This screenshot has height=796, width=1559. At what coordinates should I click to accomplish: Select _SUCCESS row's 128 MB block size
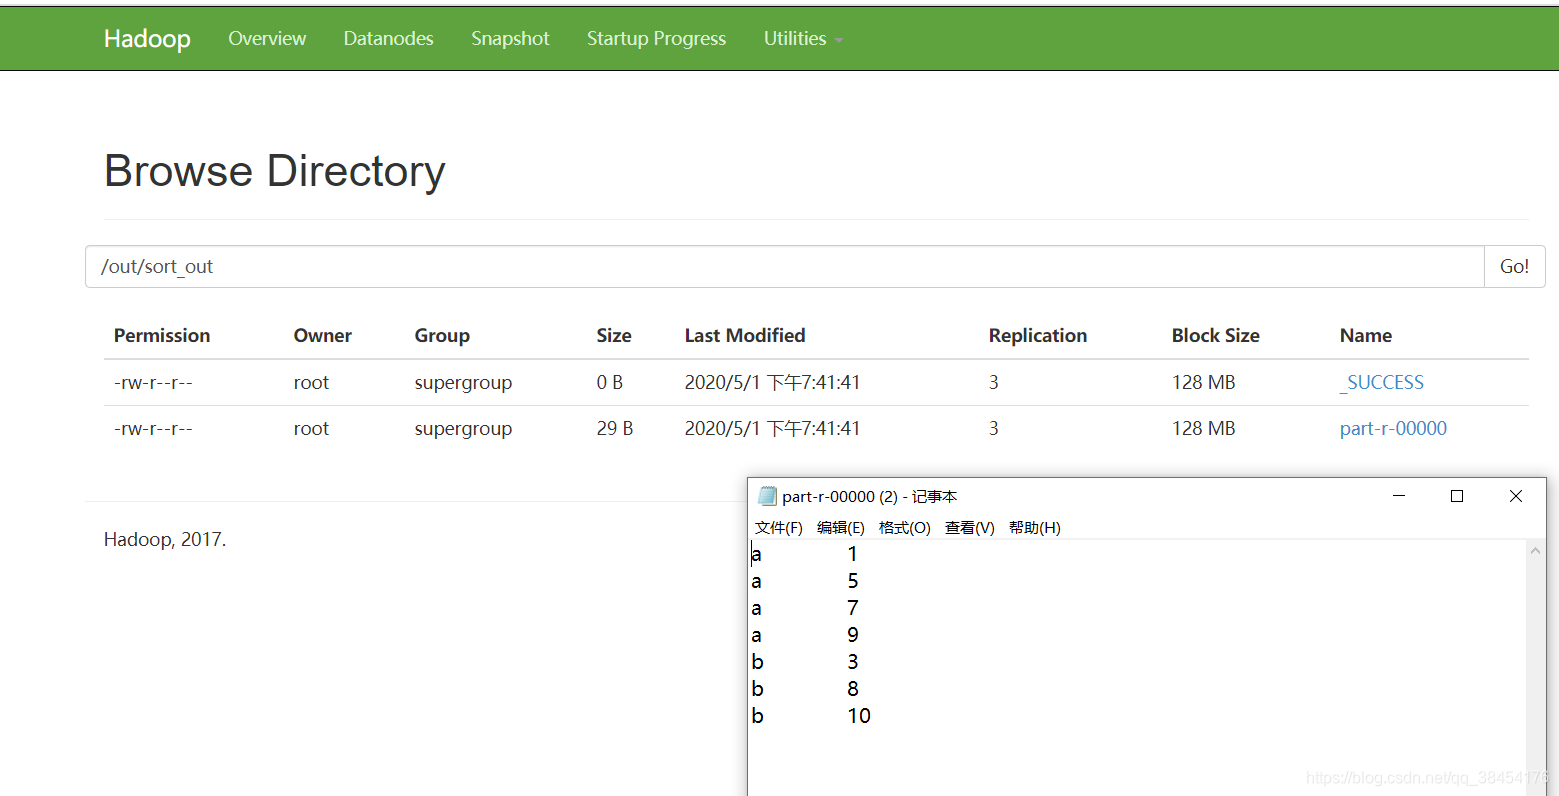pos(1204,383)
